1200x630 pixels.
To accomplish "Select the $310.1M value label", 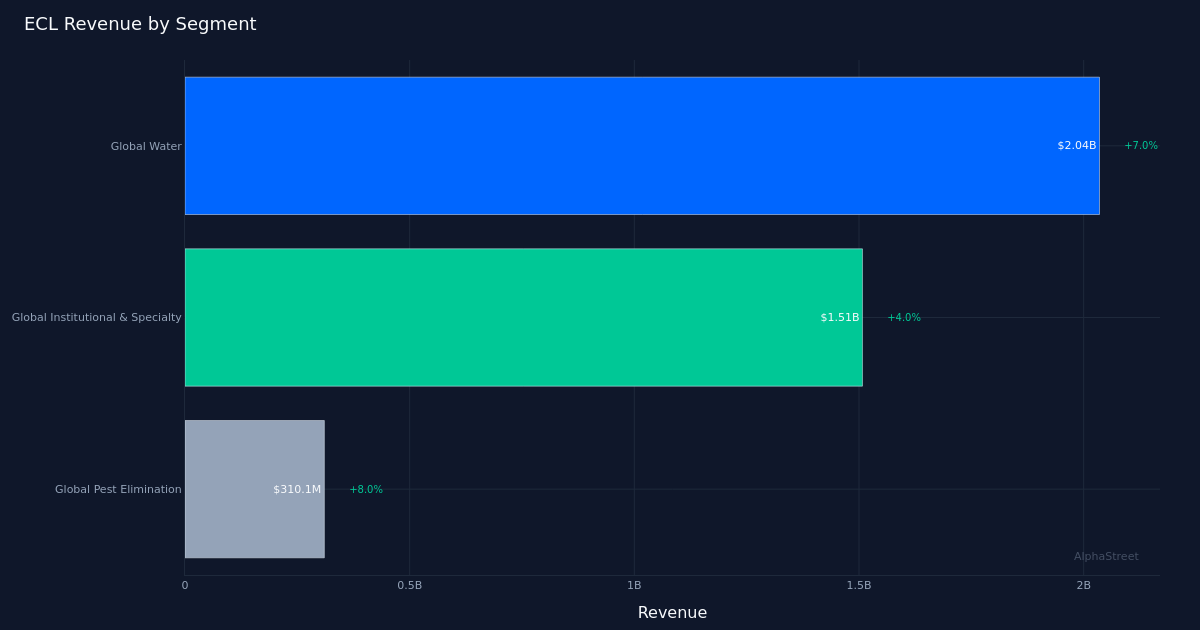I will pos(298,489).
